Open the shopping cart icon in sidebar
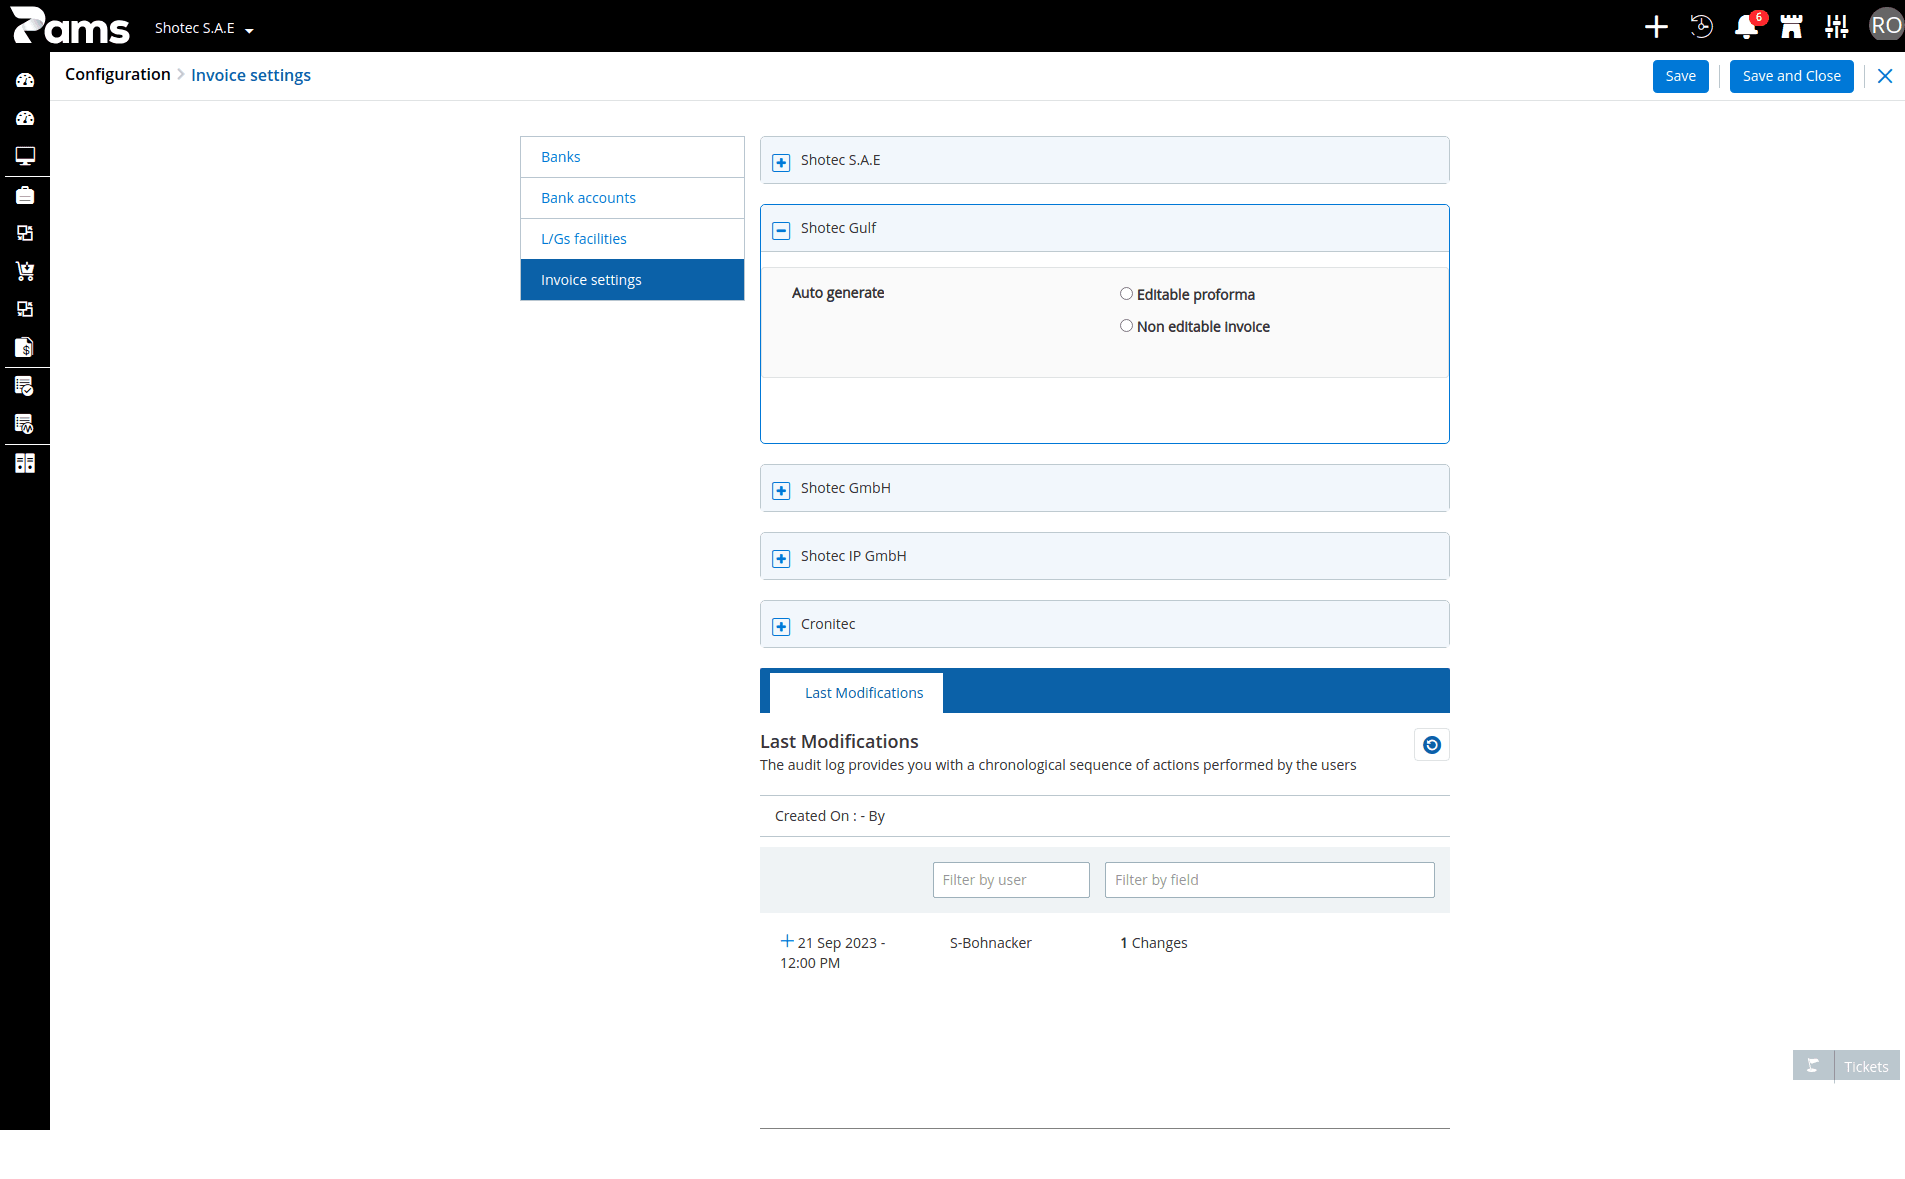 [x=25, y=271]
